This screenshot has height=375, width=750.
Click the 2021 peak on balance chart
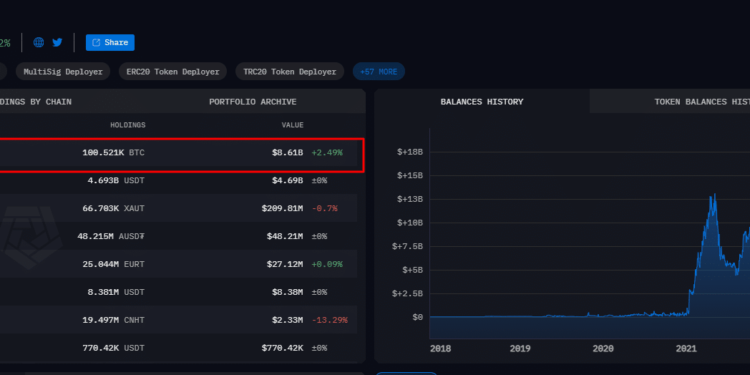(x=715, y=195)
